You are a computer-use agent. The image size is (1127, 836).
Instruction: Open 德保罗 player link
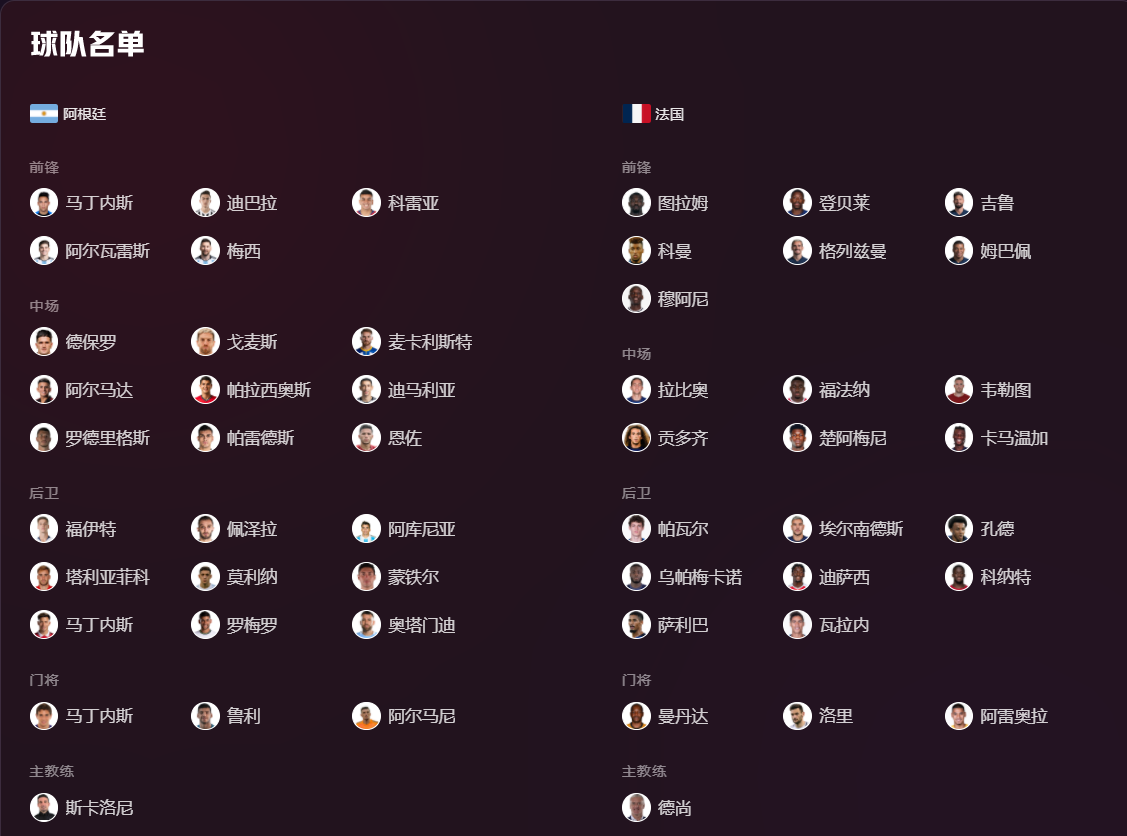tap(91, 342)
